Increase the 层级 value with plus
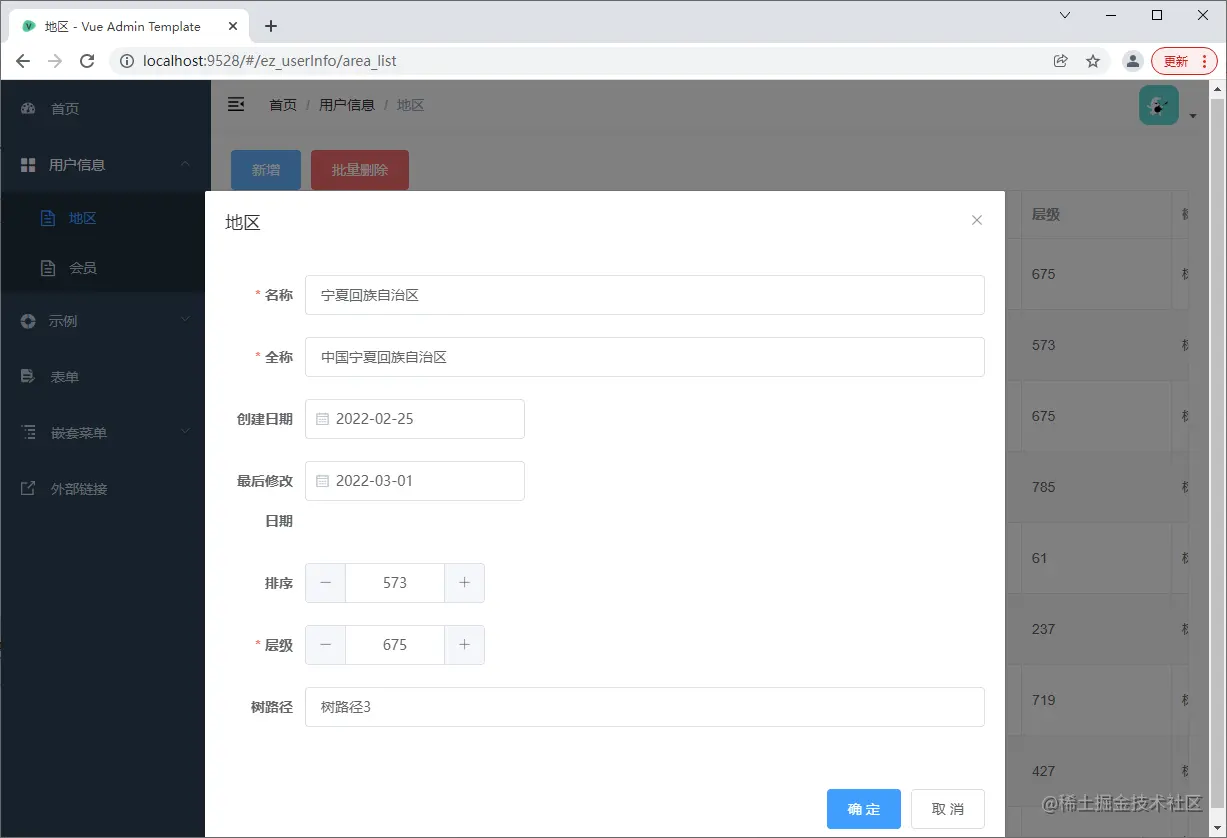The height and width of the screenshot is (838, 1227). (x=464, y=645)
